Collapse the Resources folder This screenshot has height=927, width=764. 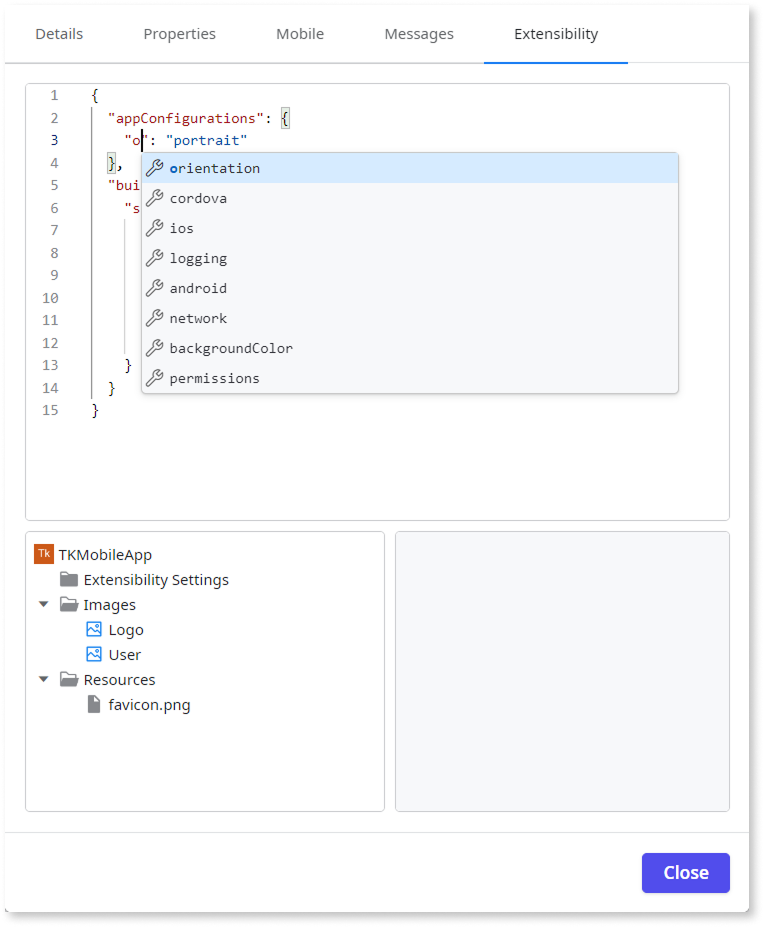tap(43, 679)
